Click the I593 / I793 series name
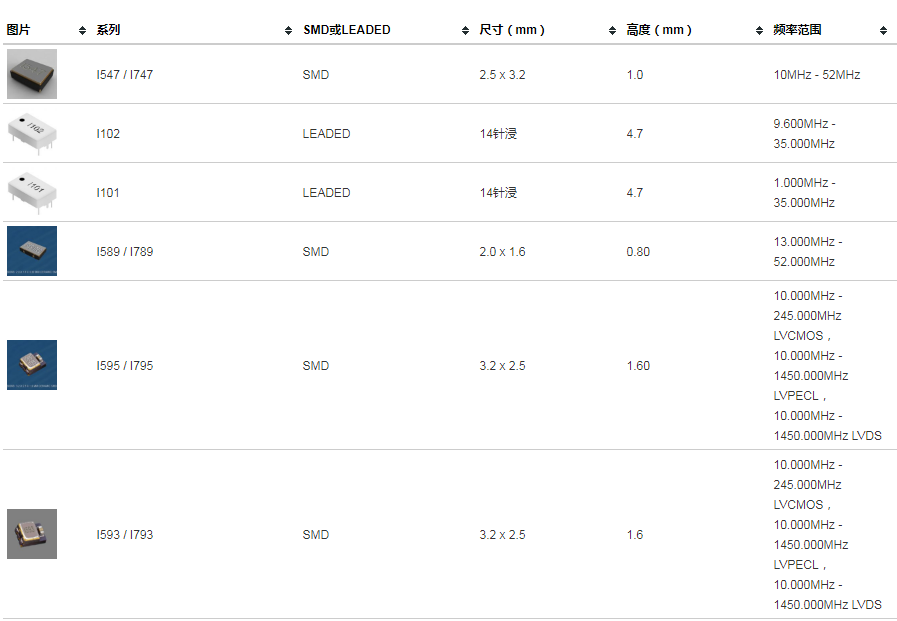The height and width of the screenshot is (621, 897). pyautogui.click(x=125, y=535)
